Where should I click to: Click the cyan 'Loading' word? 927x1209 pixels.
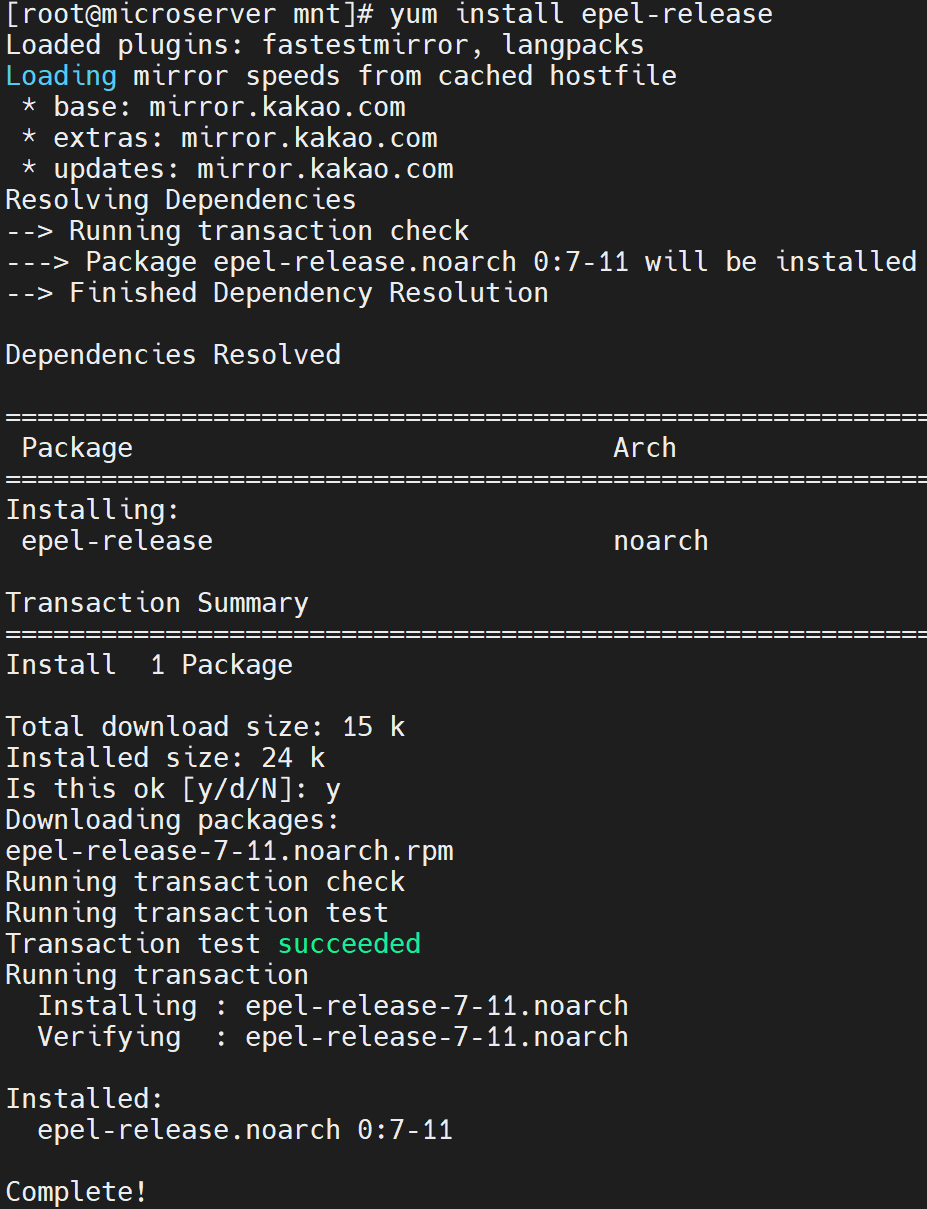tap(61, 77)
